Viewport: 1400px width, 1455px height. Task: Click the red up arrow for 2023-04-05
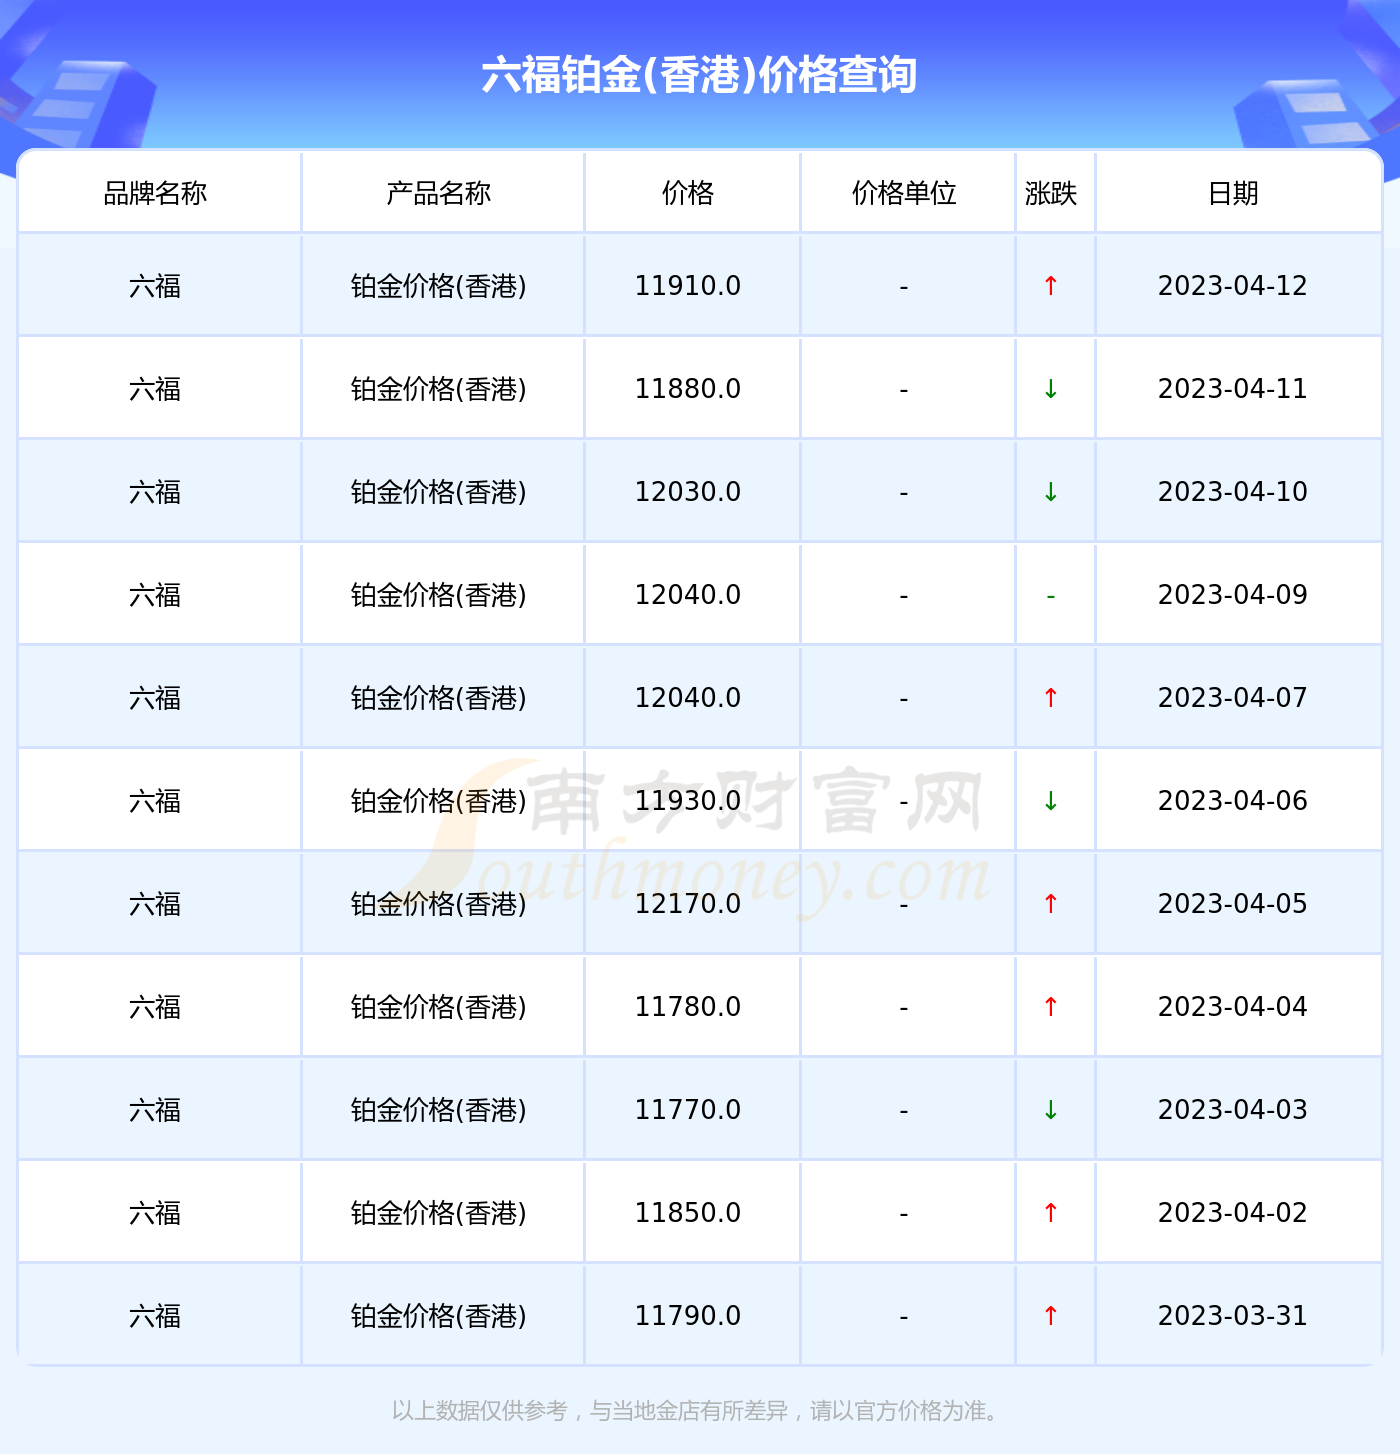point(1051,904)
